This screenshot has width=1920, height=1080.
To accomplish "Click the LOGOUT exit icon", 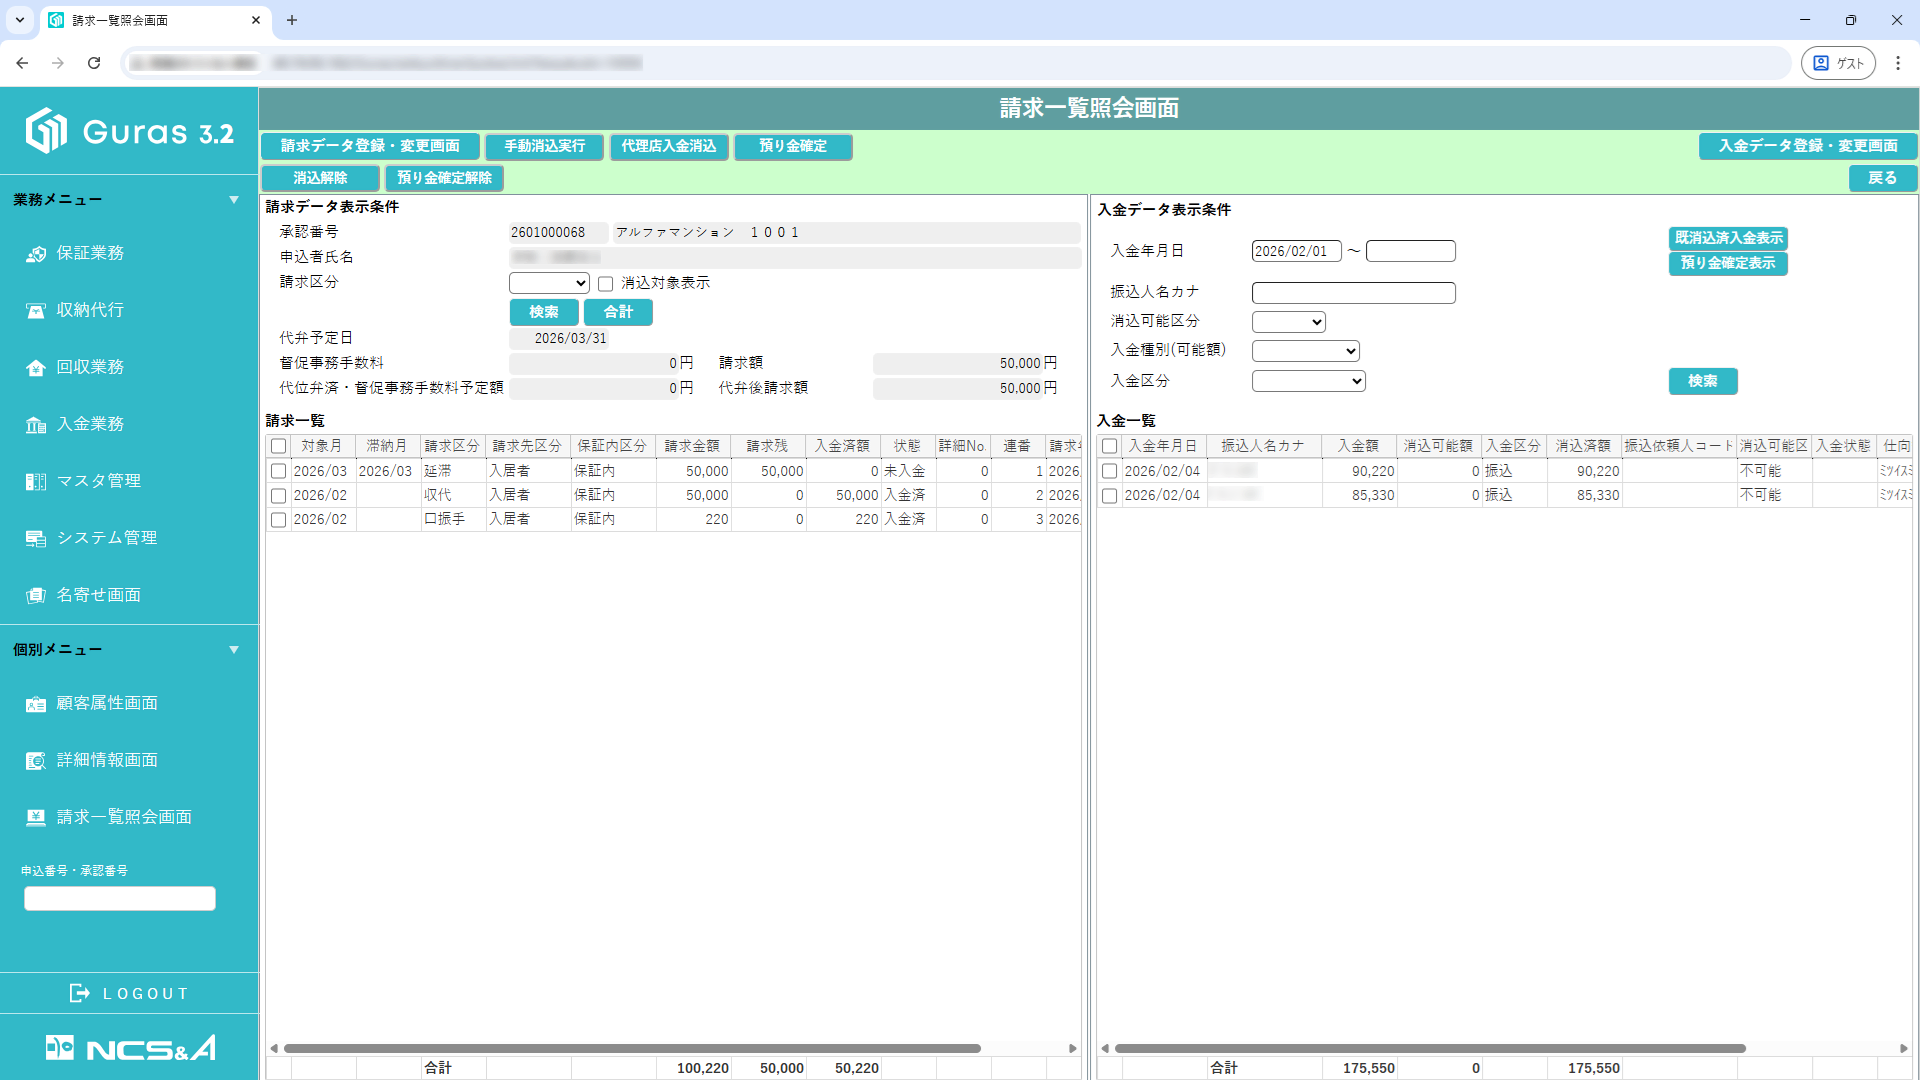I will (79, 993).
